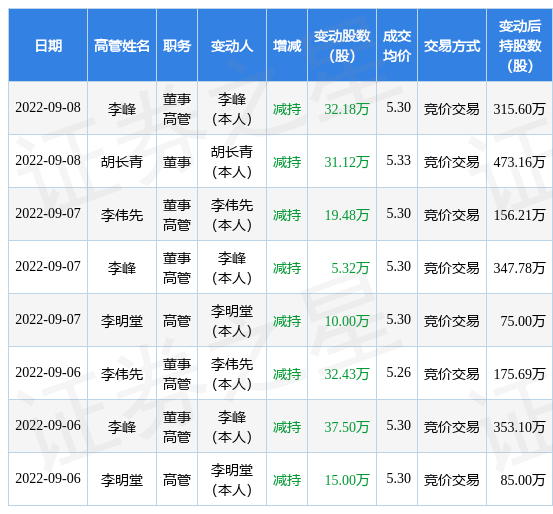553x514 pixels.
Task: Click the 职务 column header
Action: coord(177,46)
